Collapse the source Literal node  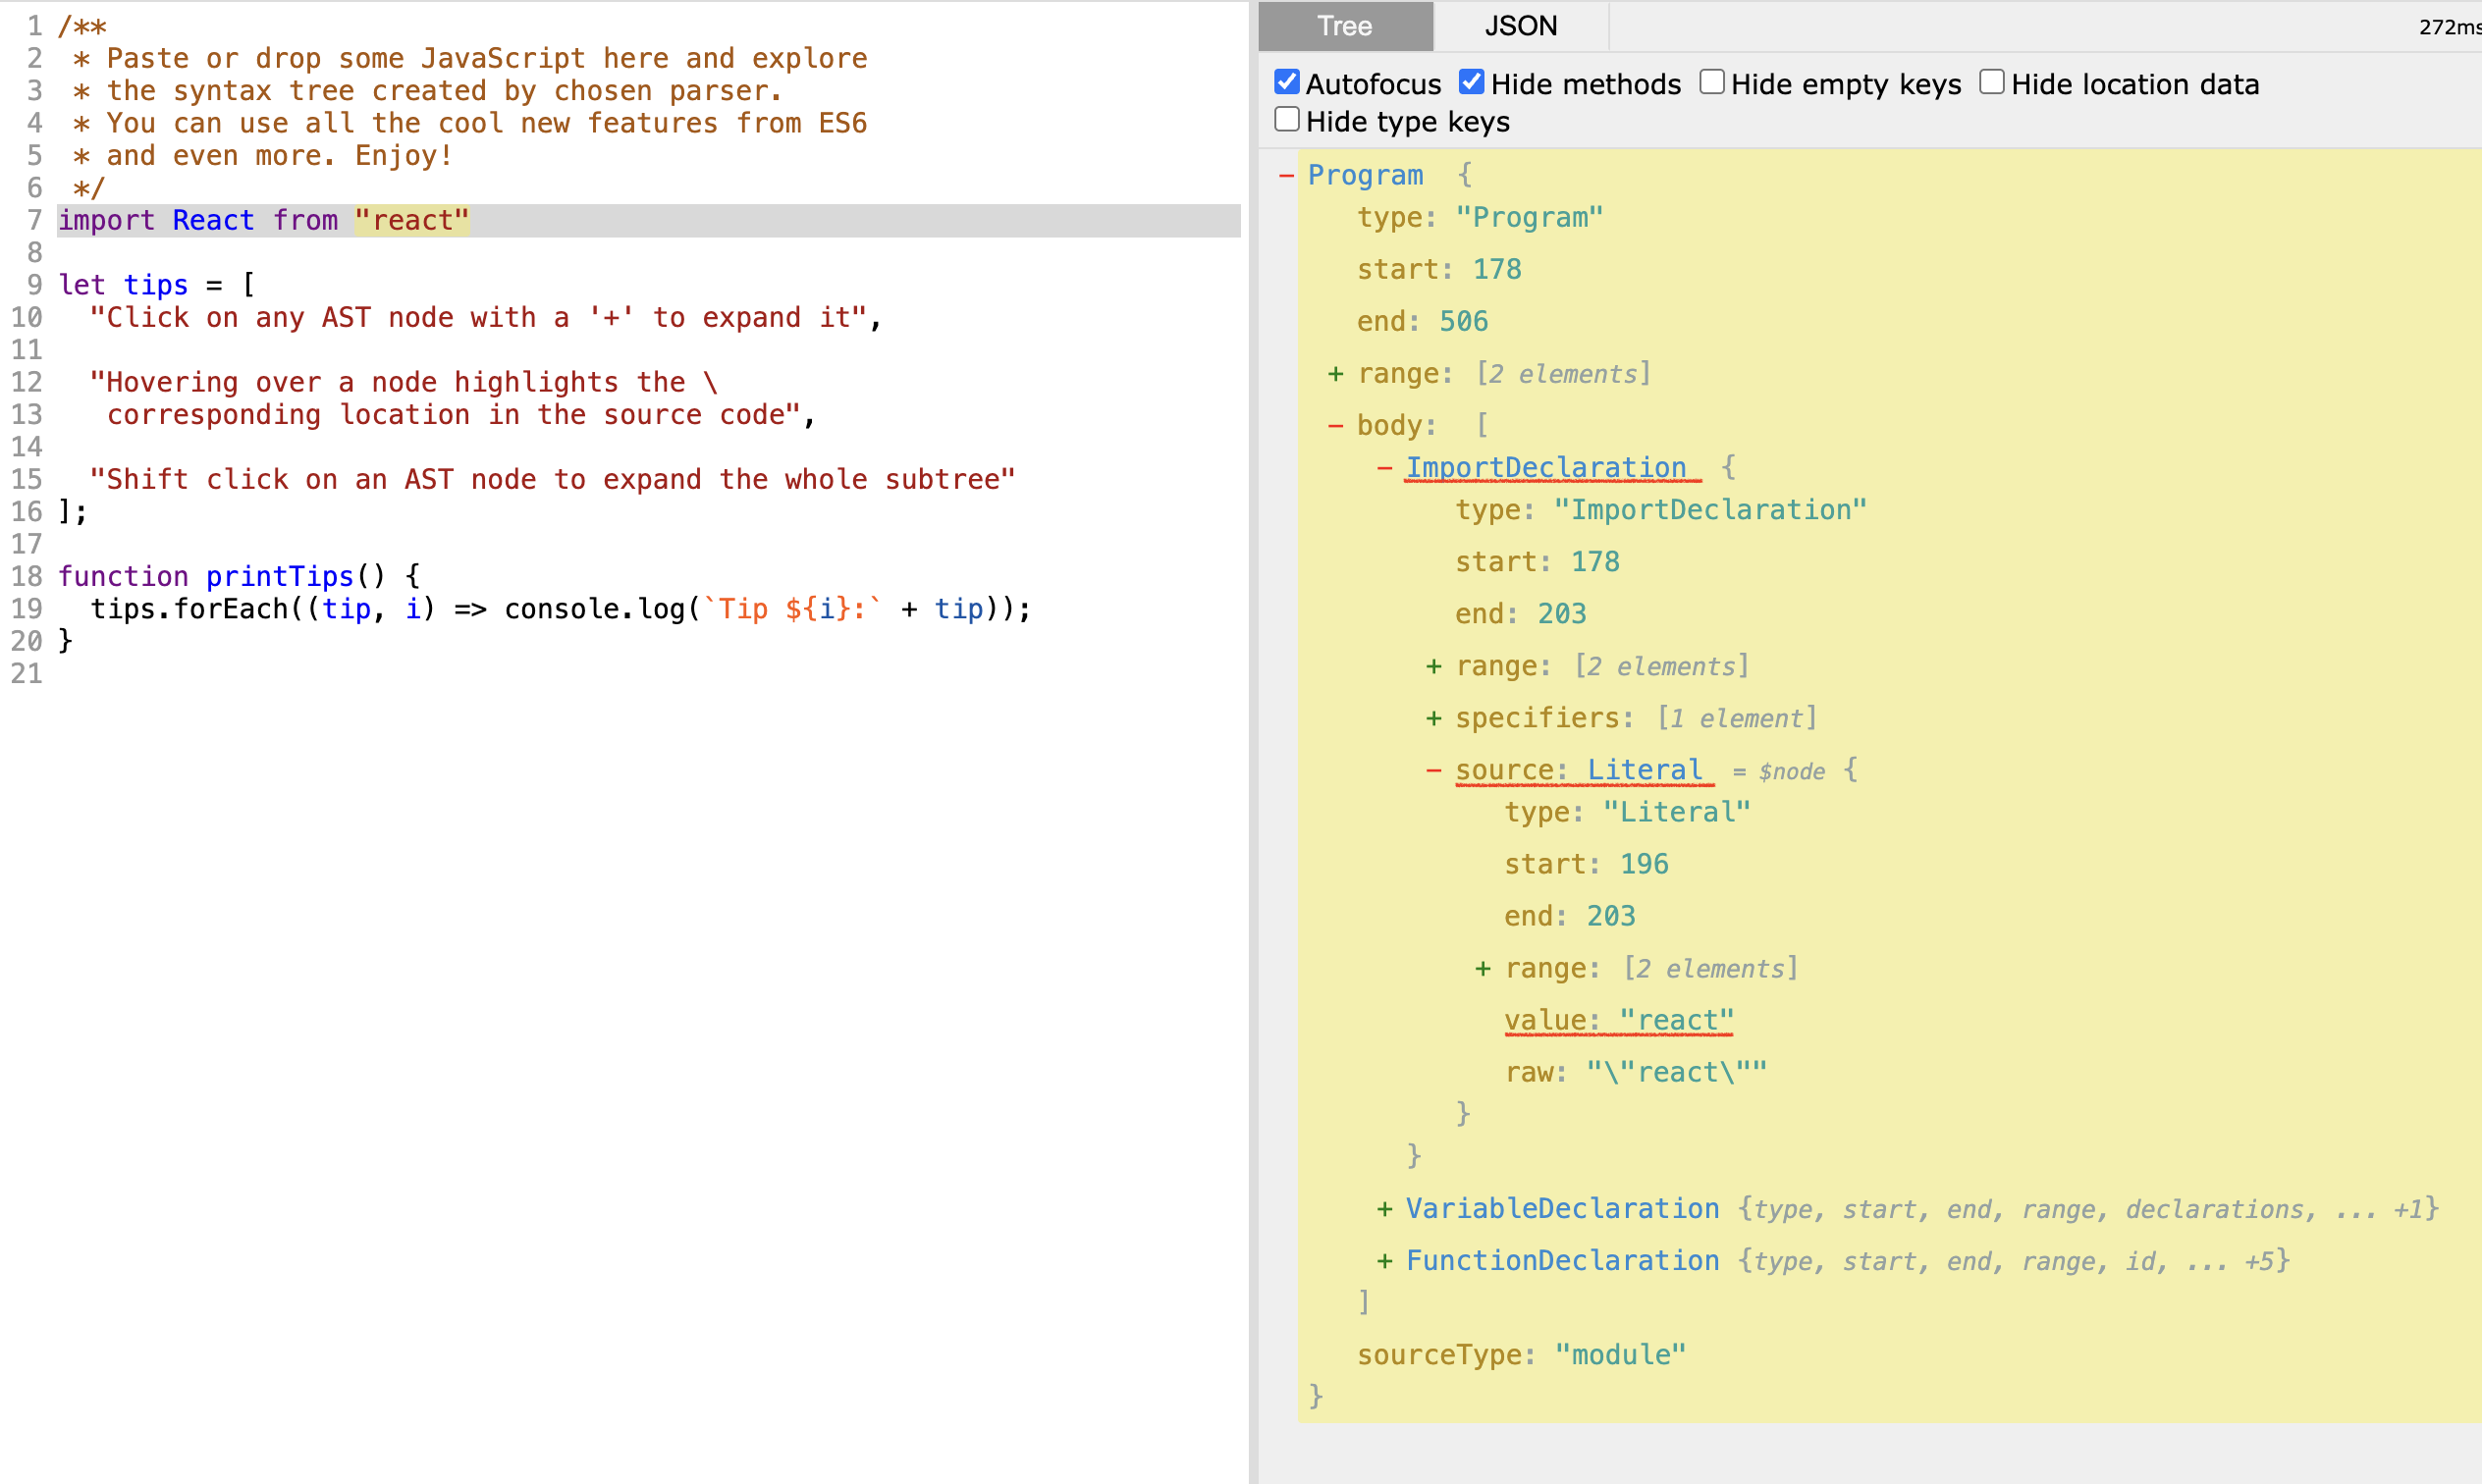[x=1433, y=770]
